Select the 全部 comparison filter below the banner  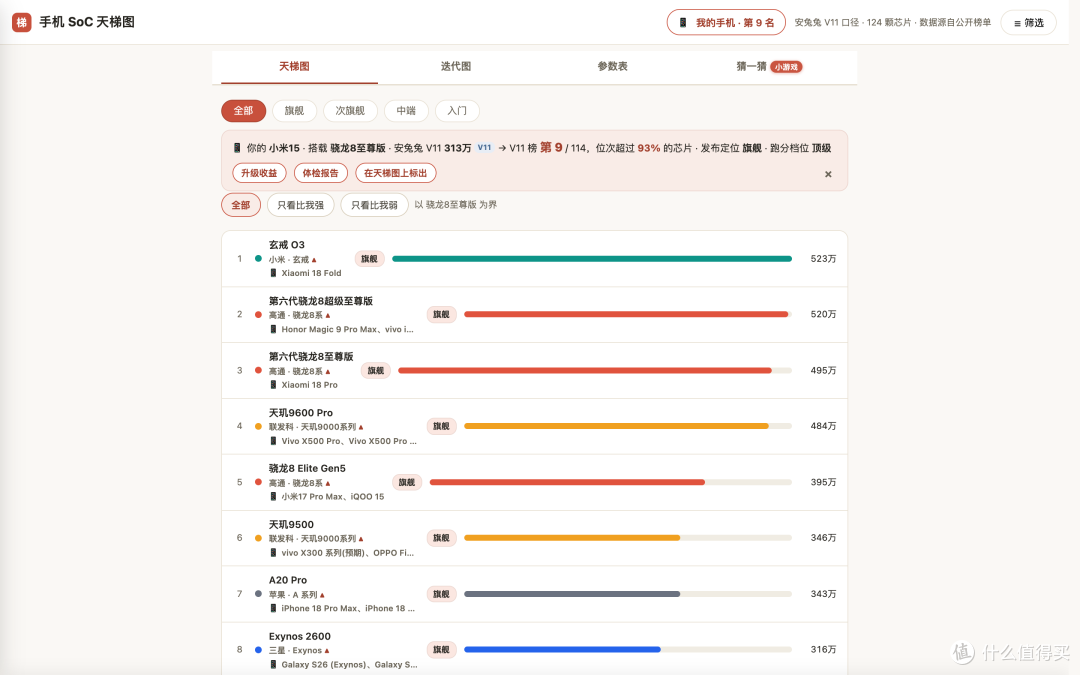pos(240,205)
